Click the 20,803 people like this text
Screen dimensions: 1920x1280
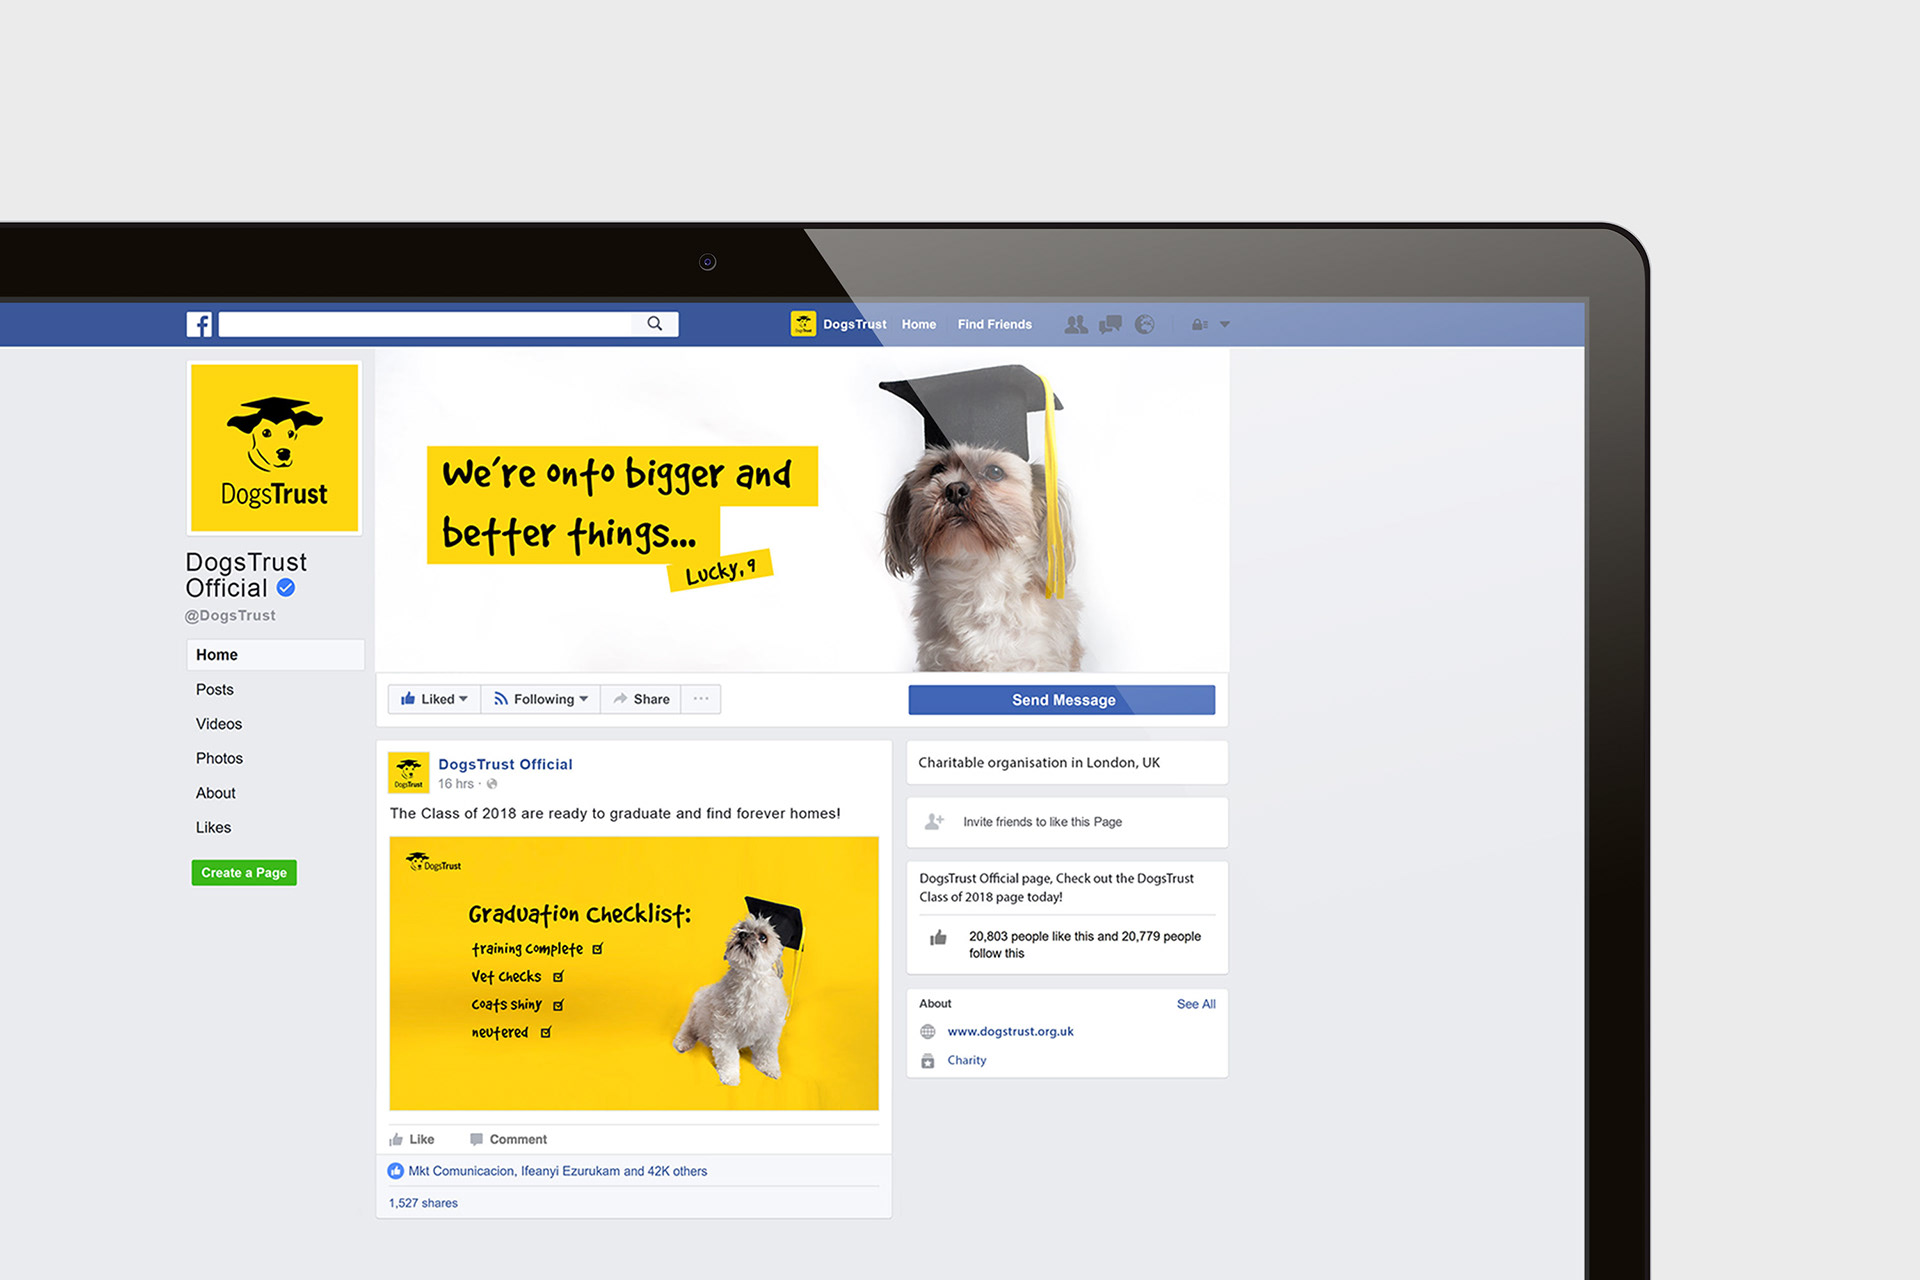pyautogui.click(x=1085, y=945)
